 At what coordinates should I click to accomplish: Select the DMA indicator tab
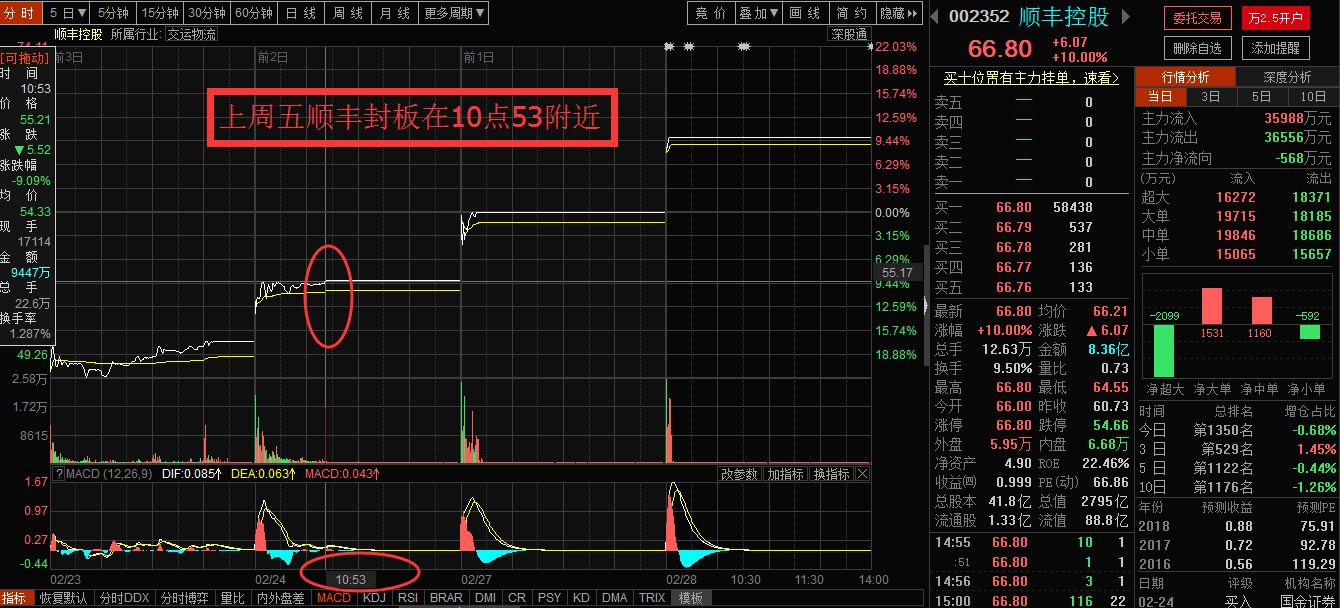[x=615, y=598]
